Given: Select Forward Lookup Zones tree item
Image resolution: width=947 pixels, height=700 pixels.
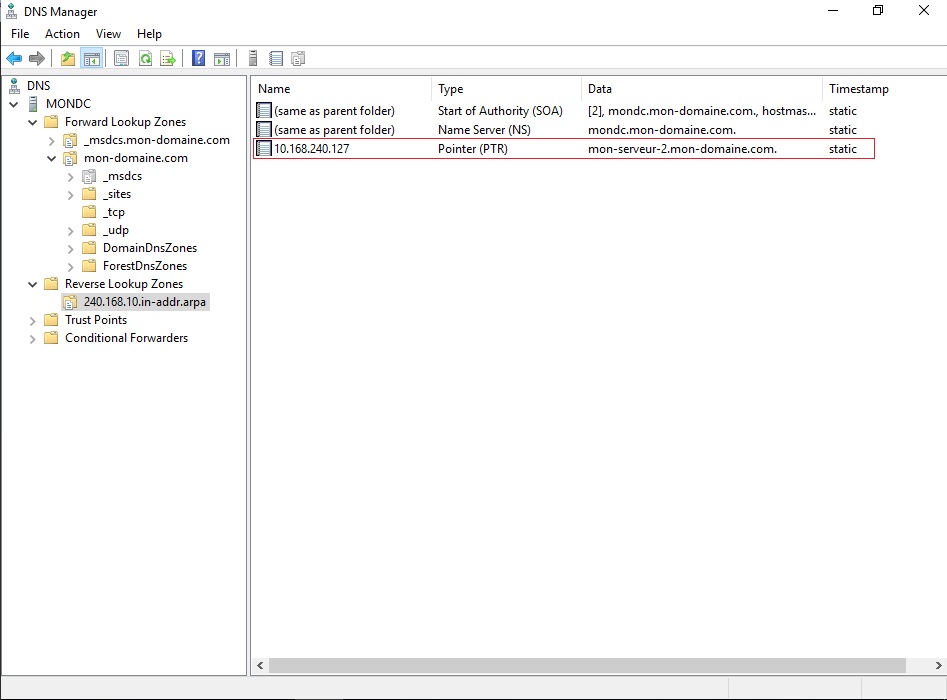Looking at the screenshot, I should click(126, 122).
